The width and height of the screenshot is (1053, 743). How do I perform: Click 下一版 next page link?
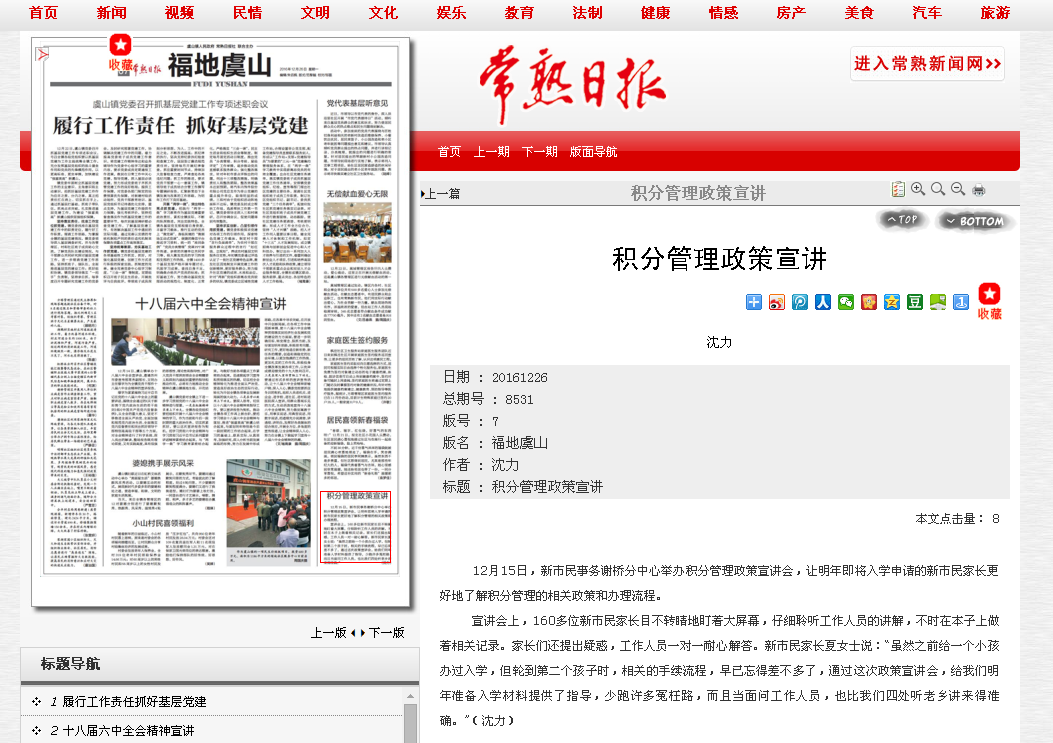tap(387, 633)
